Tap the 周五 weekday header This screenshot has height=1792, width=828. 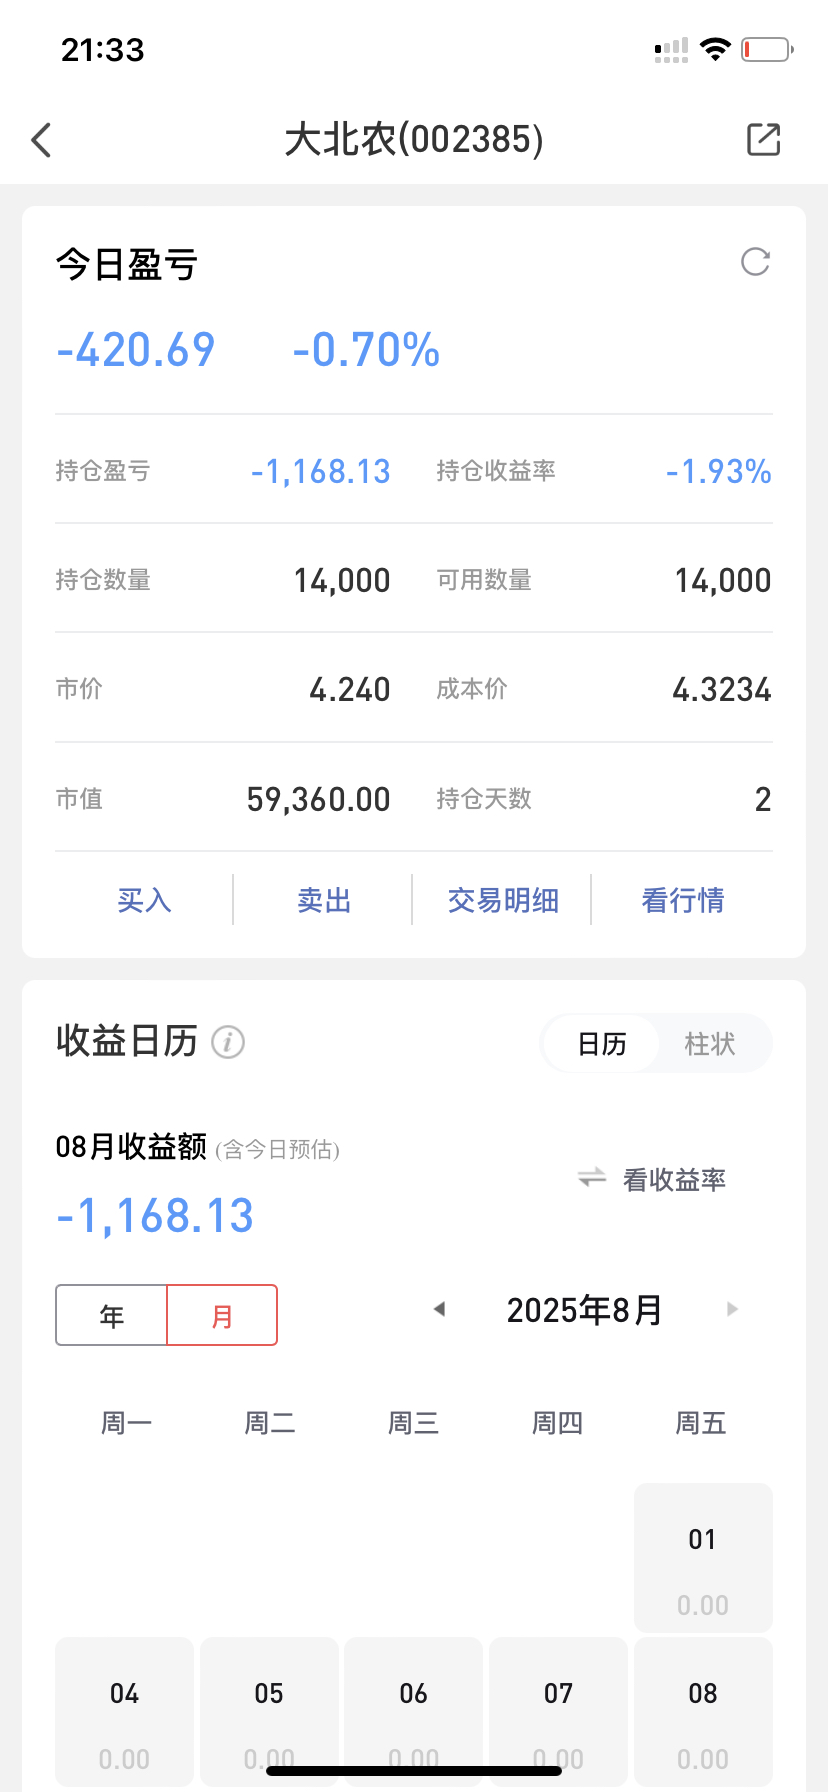pyautogui.click(x=701, y=1422)
